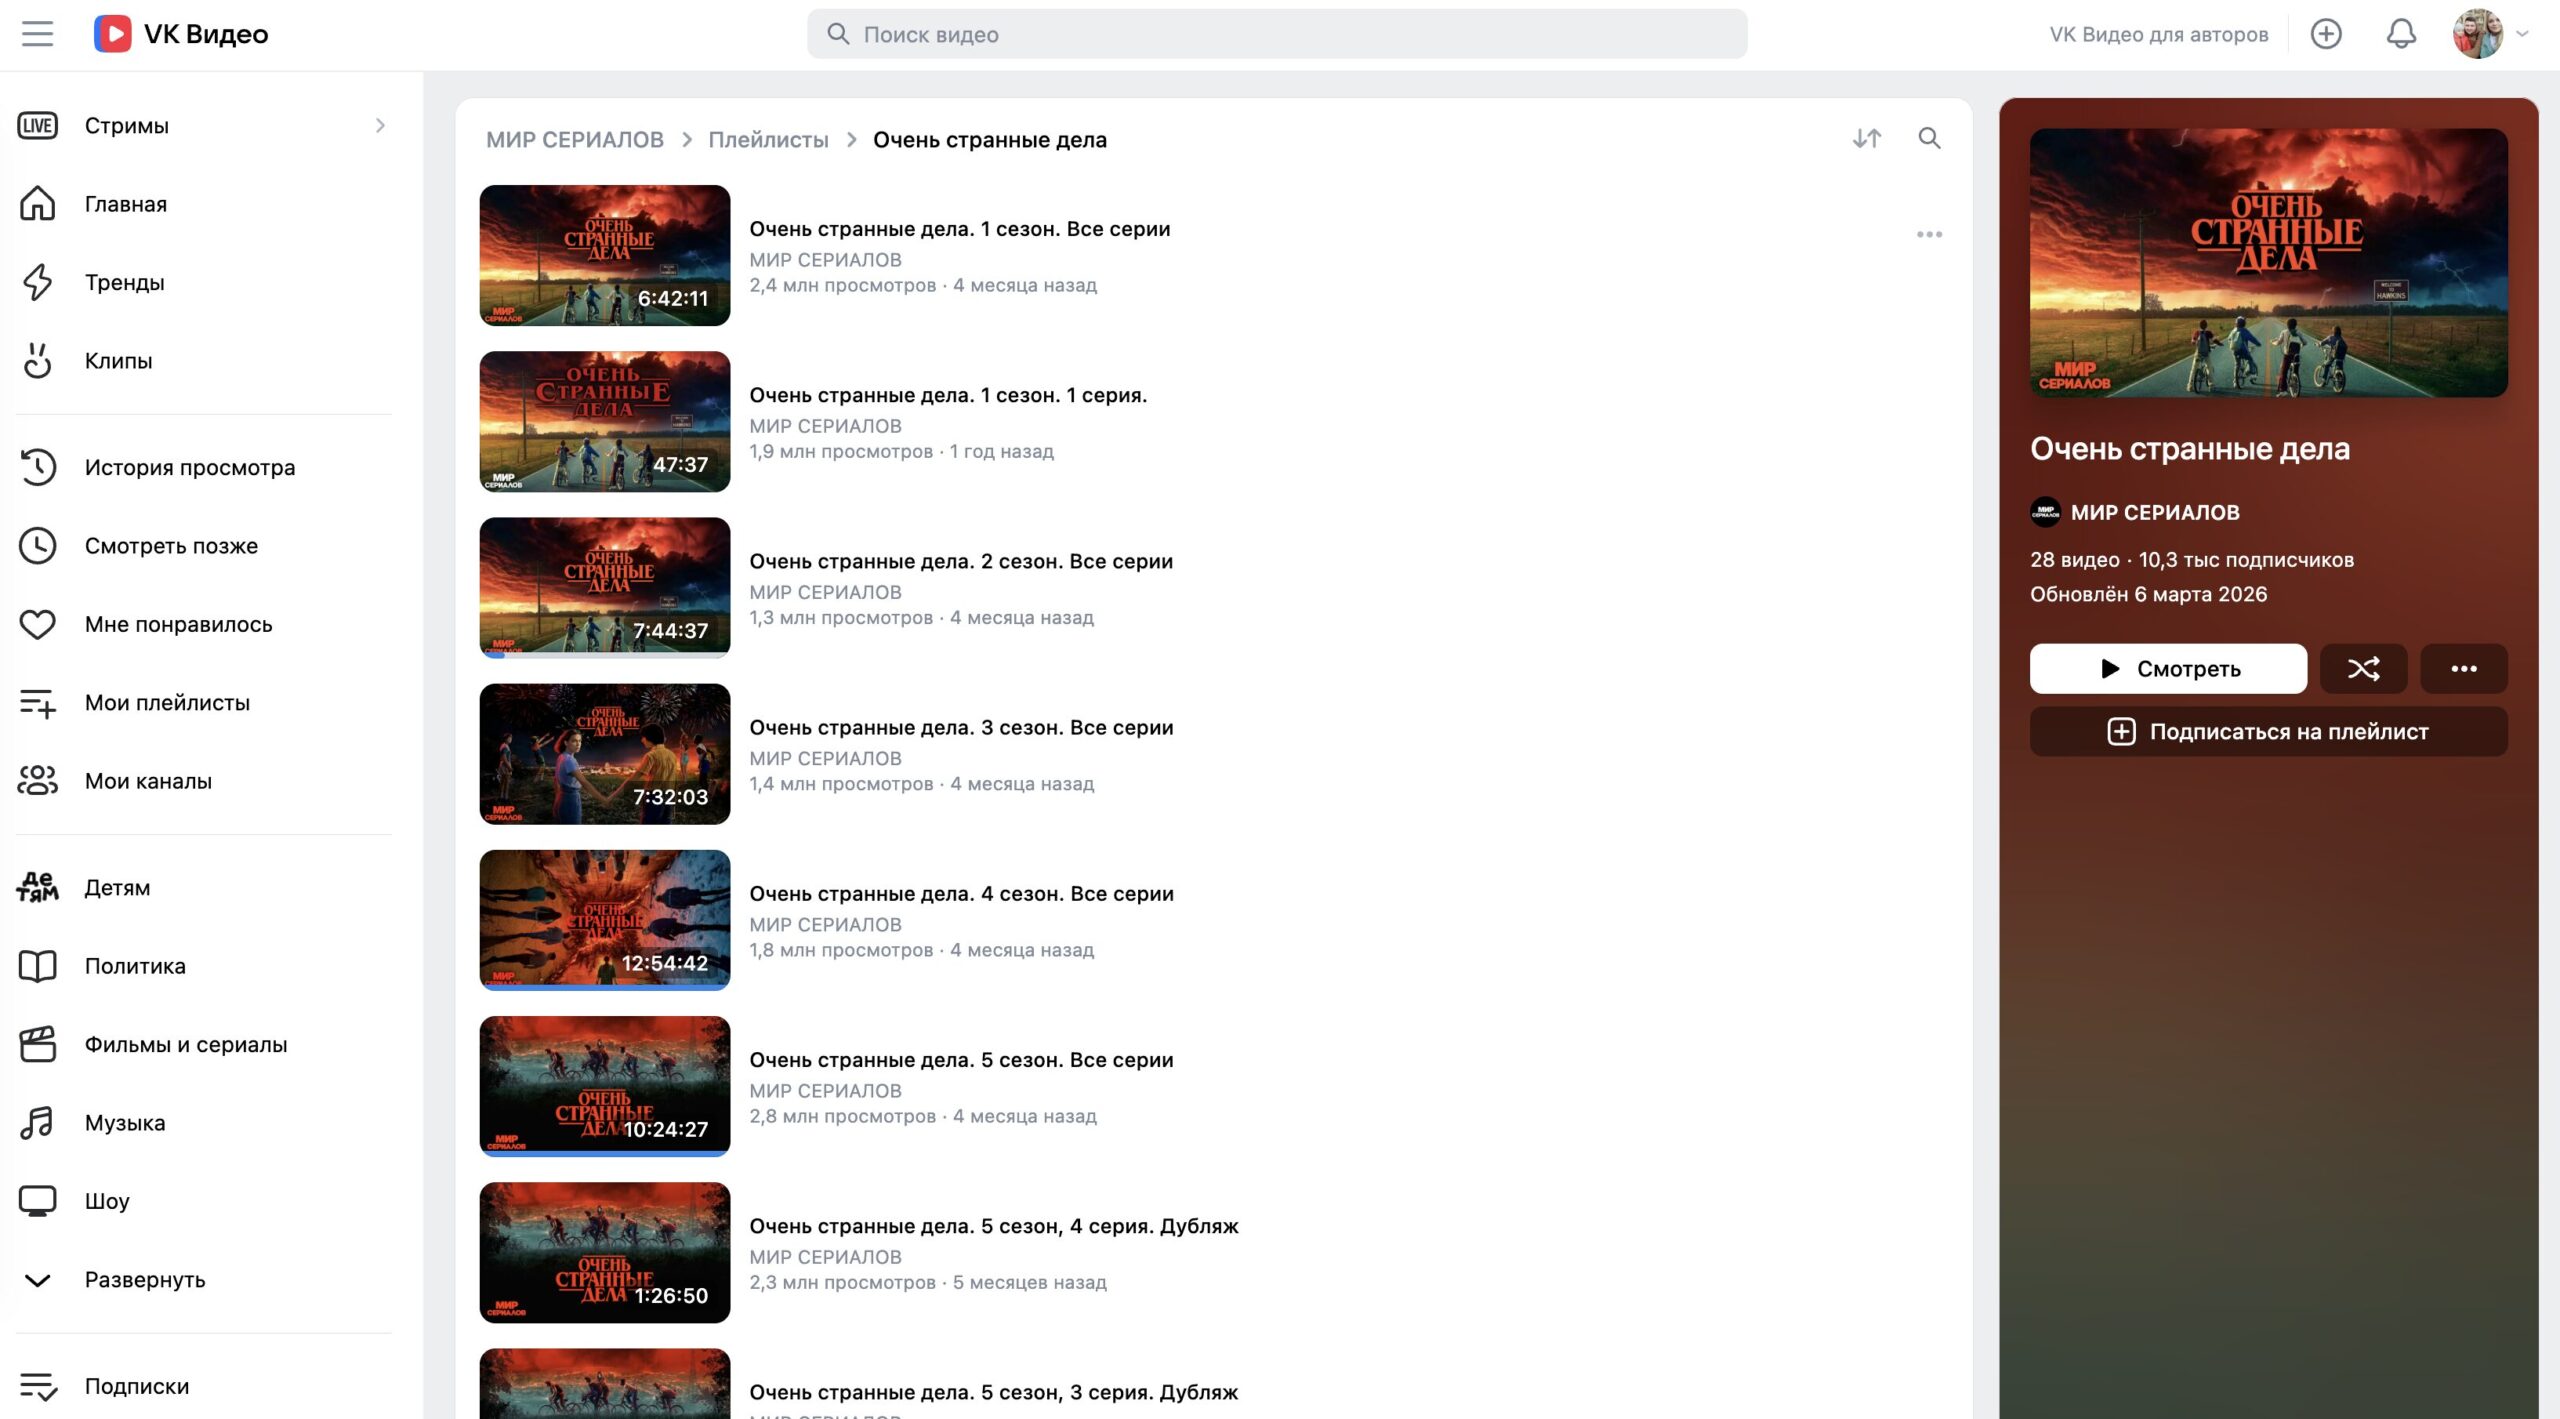Image resolution: width=2560 pixels, height=1419 pixels.
Task: Click the Детям icon
Action: 37,887
